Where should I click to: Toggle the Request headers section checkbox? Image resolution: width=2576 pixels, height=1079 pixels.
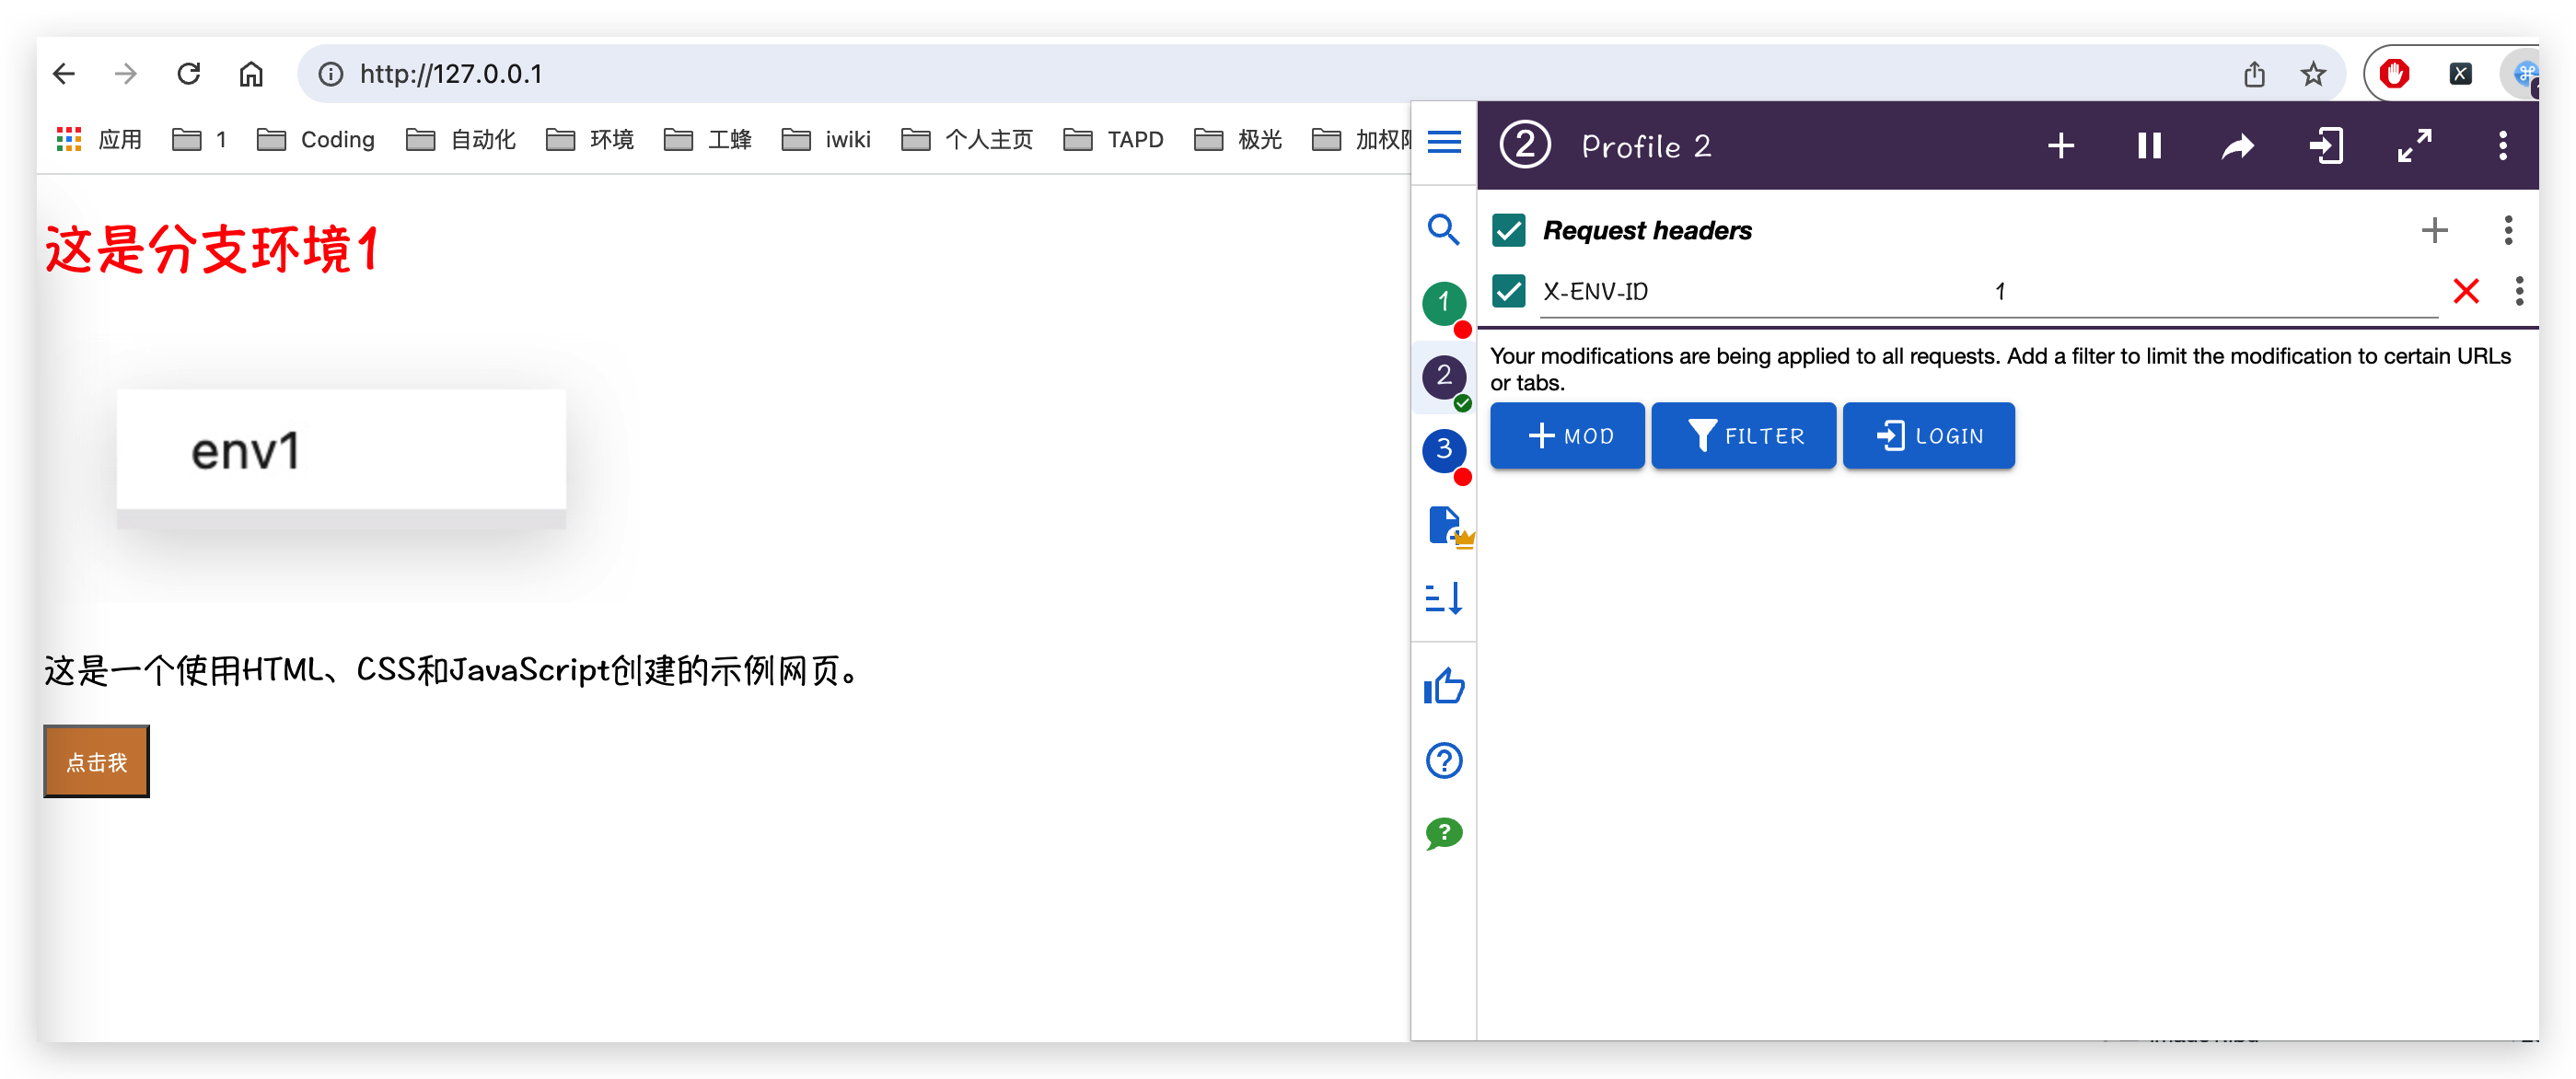(1506, 230)
